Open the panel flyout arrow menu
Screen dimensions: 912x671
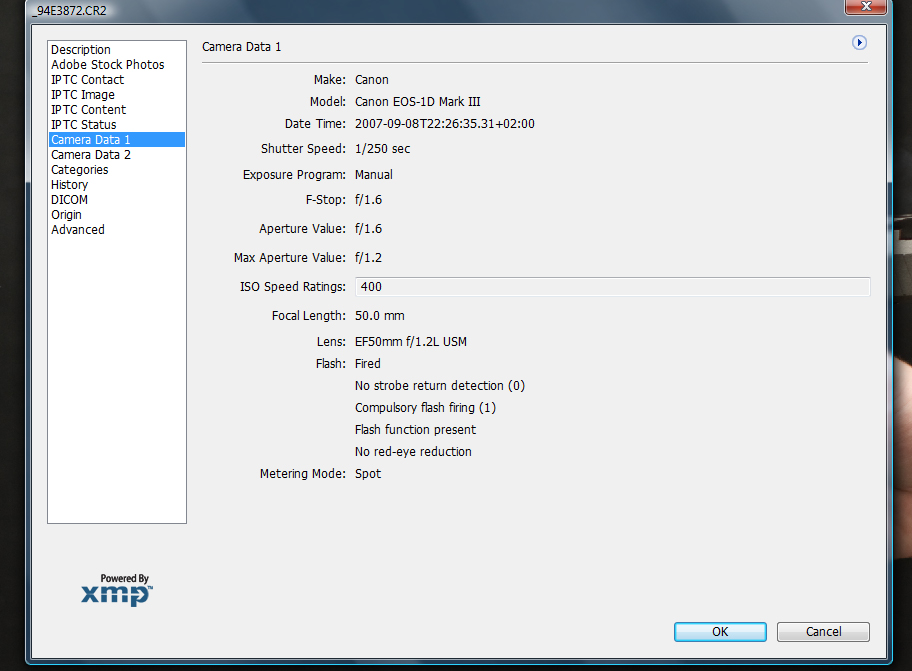859,42
